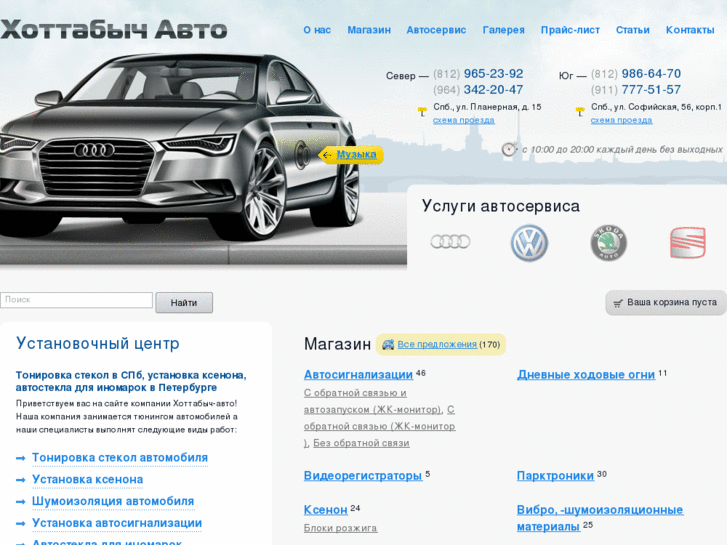Screen dimensions: 727x545
Task: Click the map pin icon near Планерная address
Action: tap(422, 111)
